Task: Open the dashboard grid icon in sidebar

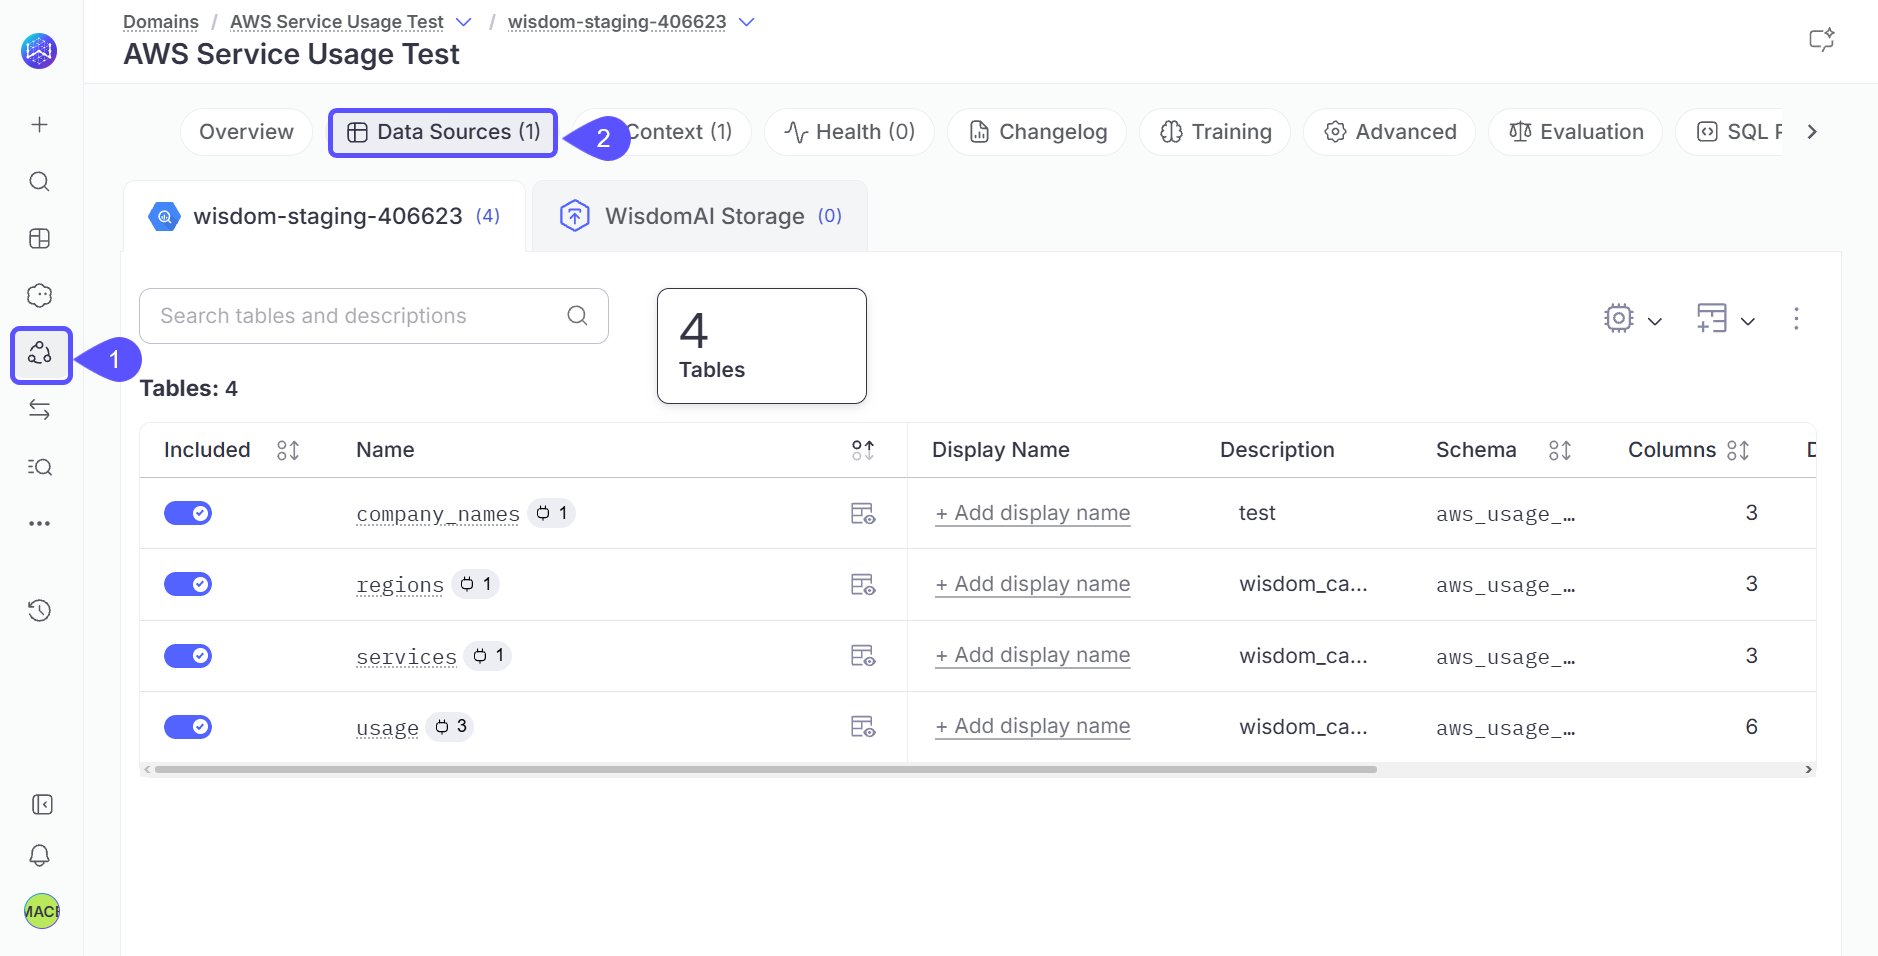Action: pyautogui.click(x=39, y=238)
